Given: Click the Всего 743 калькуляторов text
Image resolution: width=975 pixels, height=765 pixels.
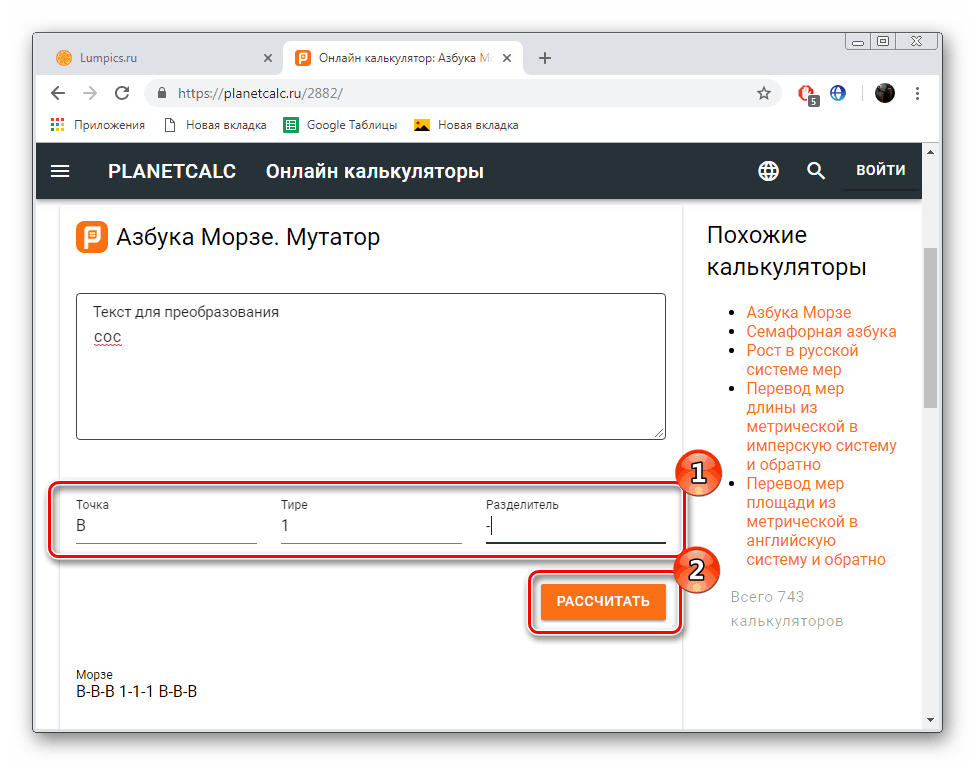Looking at the screenshot, I should point(787,609).
